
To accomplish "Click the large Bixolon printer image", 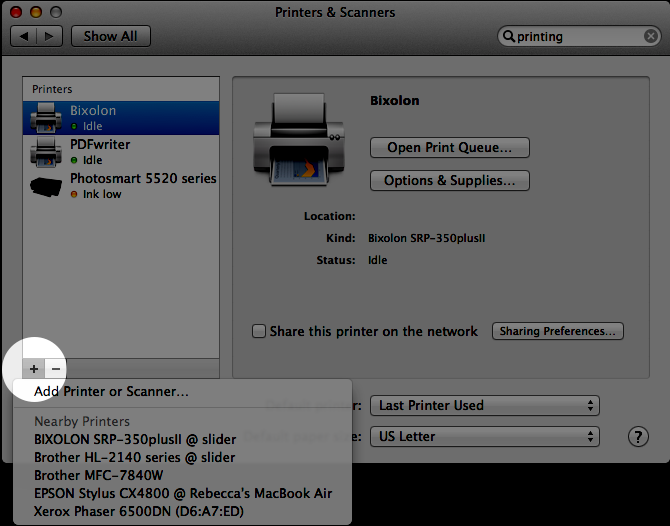I will pyautogui.click(x=299, y=139).
